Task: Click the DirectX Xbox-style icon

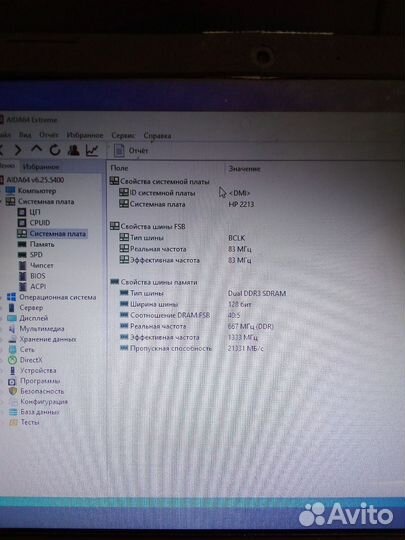Action: (12, 360)
